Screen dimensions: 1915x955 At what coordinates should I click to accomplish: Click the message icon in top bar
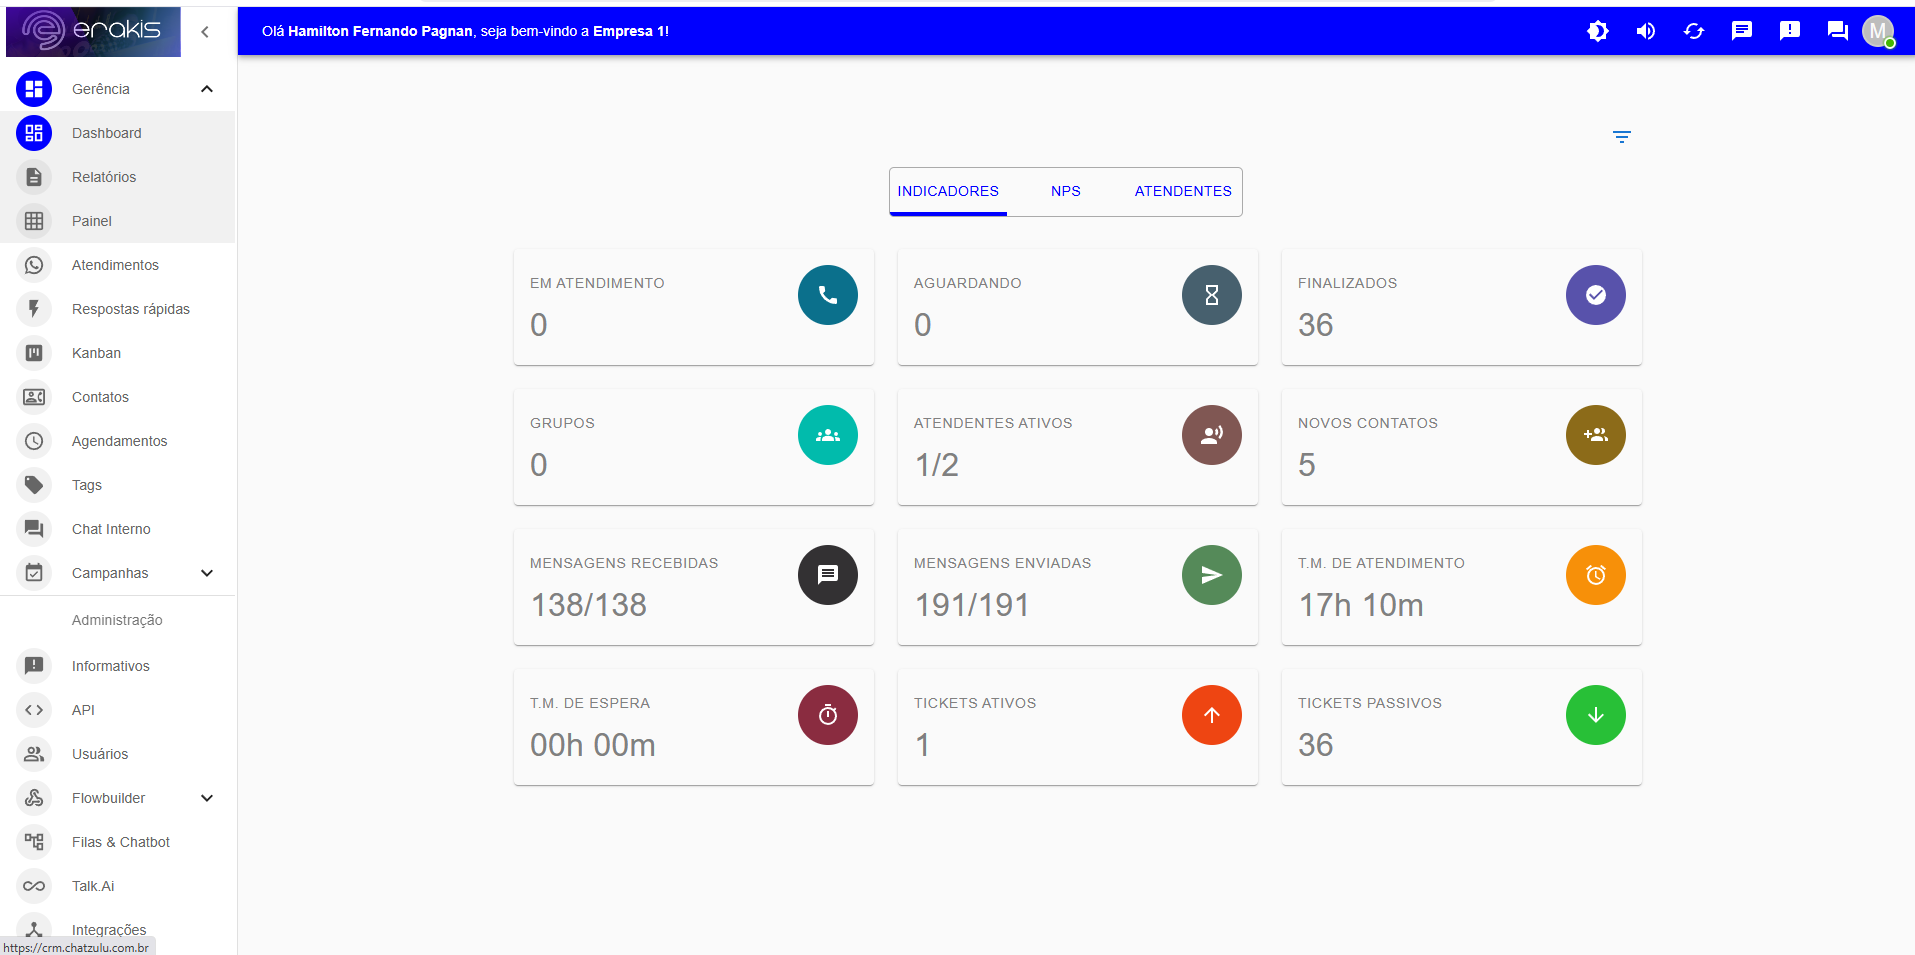coord(1741,31)
